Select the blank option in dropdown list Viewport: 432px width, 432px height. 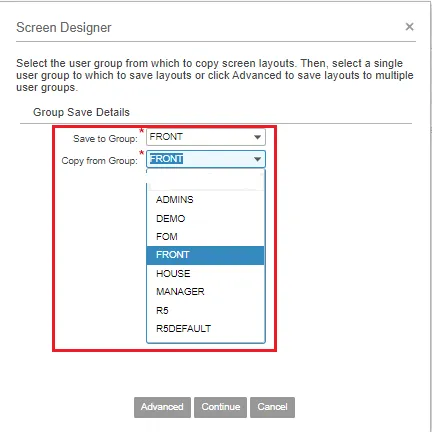click(205, 181)
